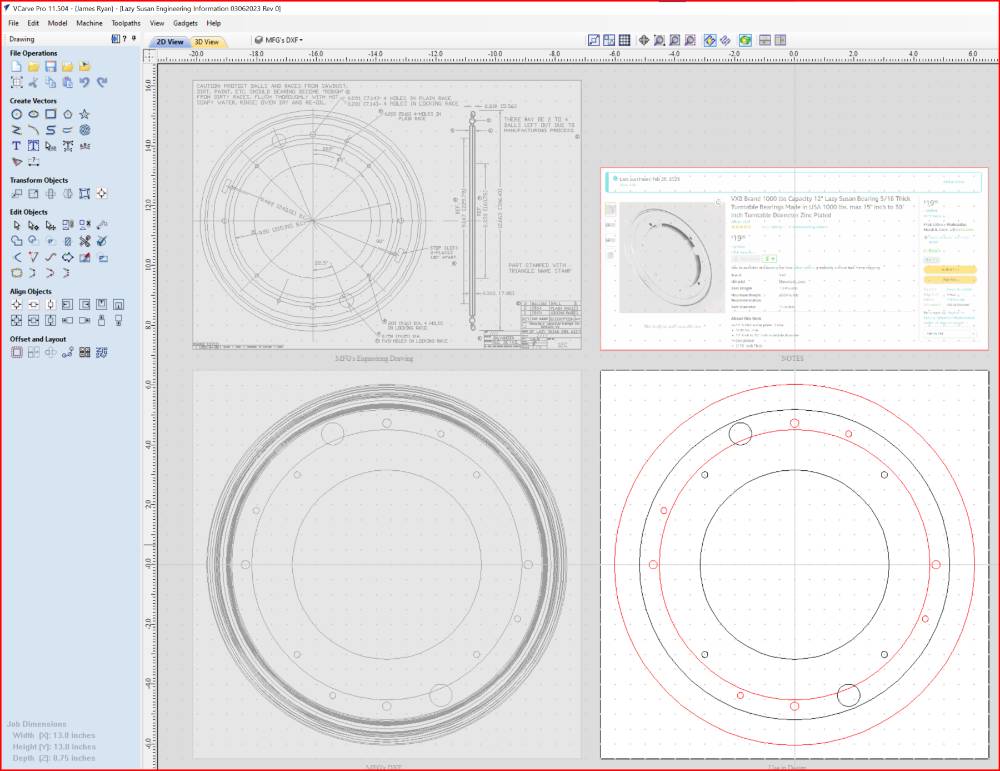
Task: Click the Nest Parts icon
Action: tap(101, 353)
